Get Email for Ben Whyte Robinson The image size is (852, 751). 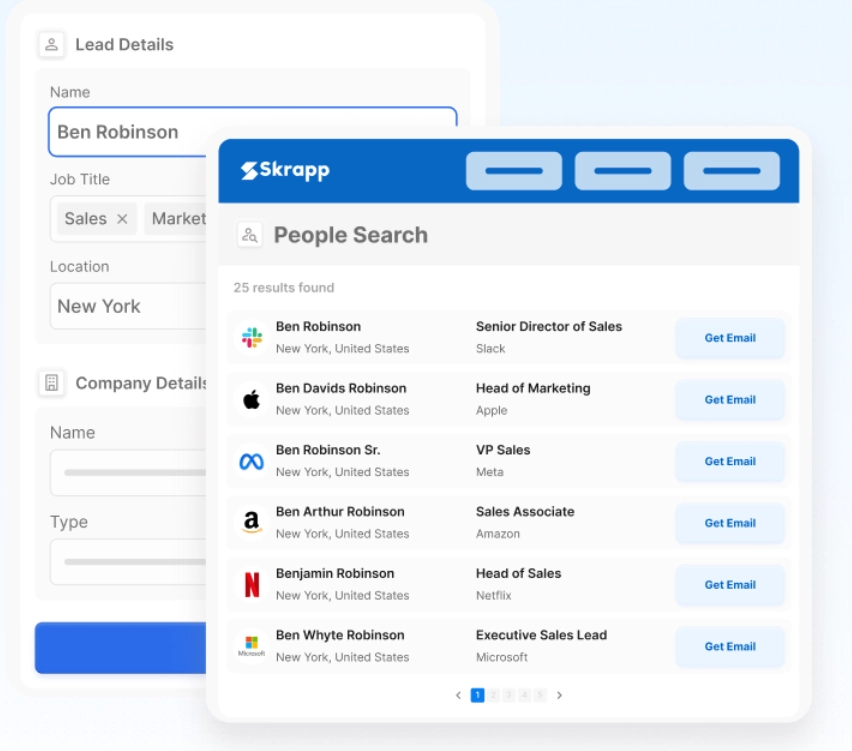coord(730,646)
